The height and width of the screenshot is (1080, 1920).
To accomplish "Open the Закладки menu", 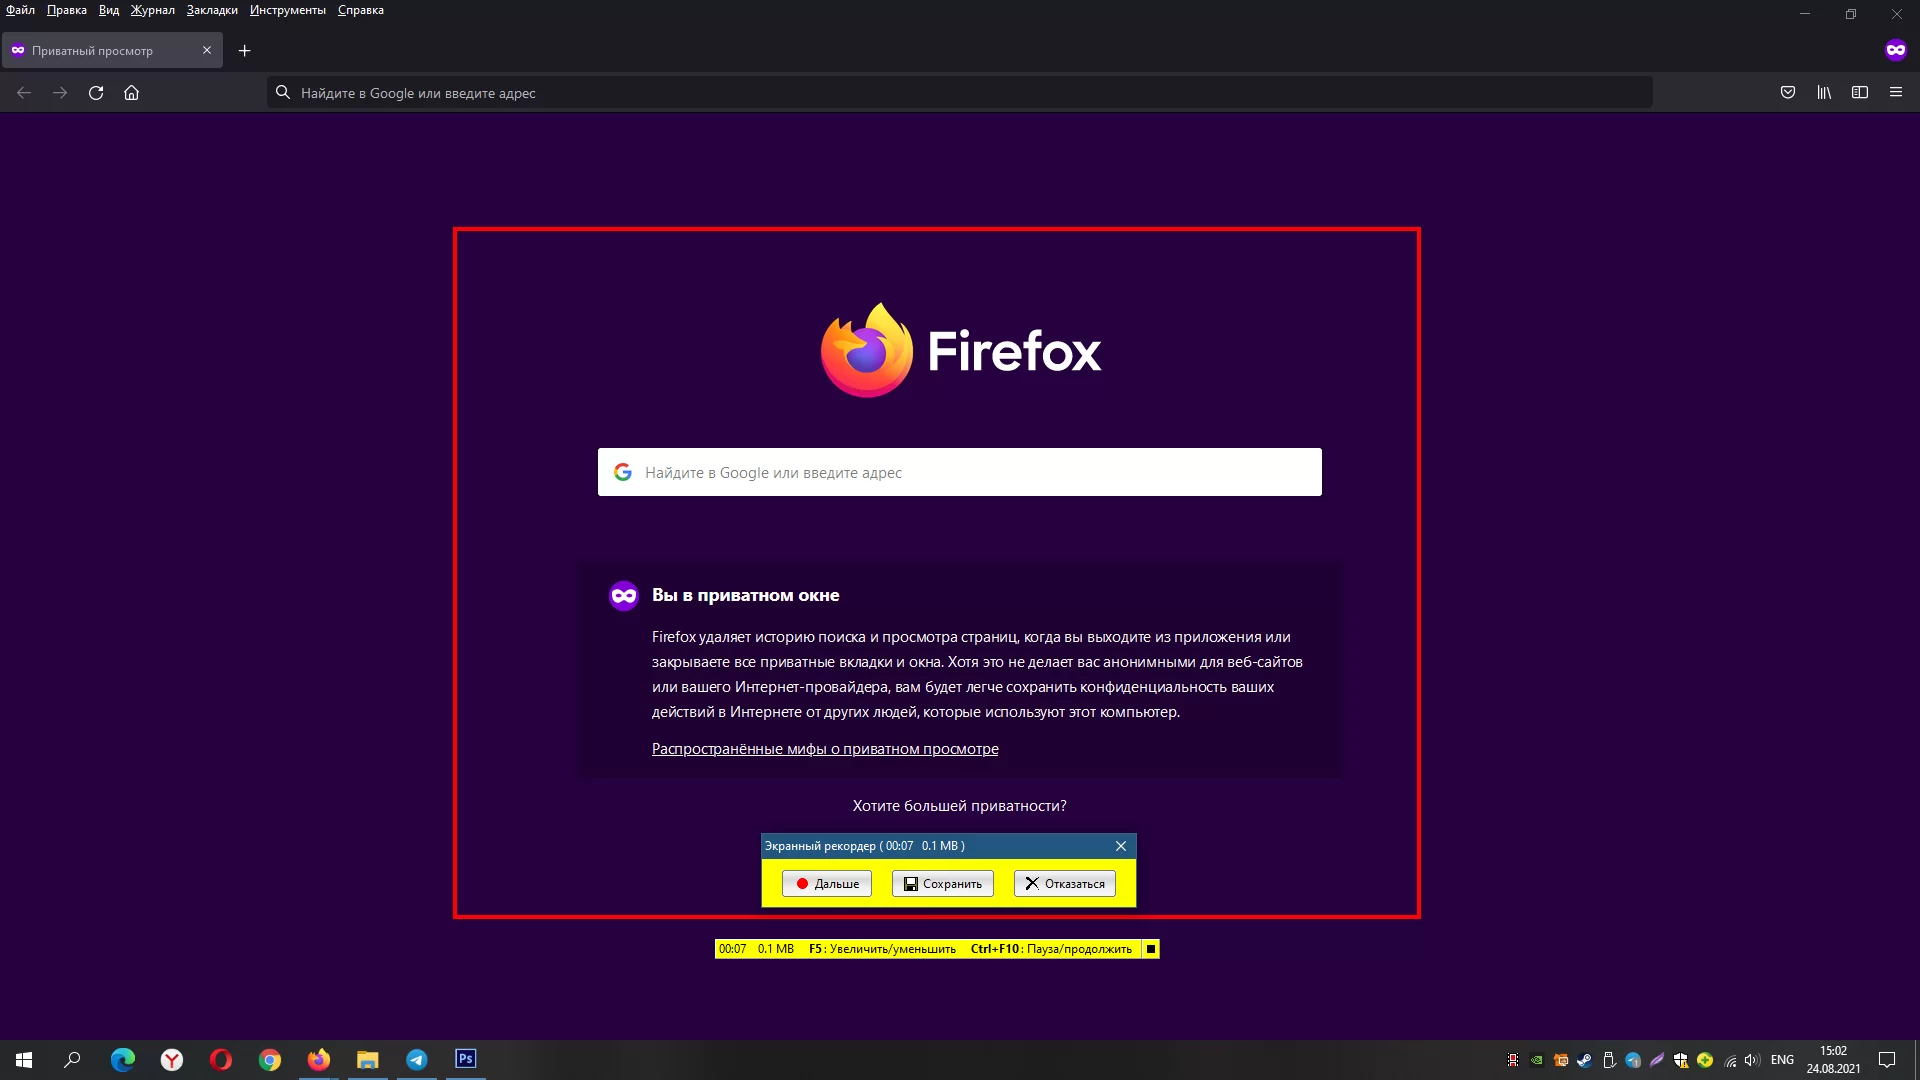I will 212,10.
